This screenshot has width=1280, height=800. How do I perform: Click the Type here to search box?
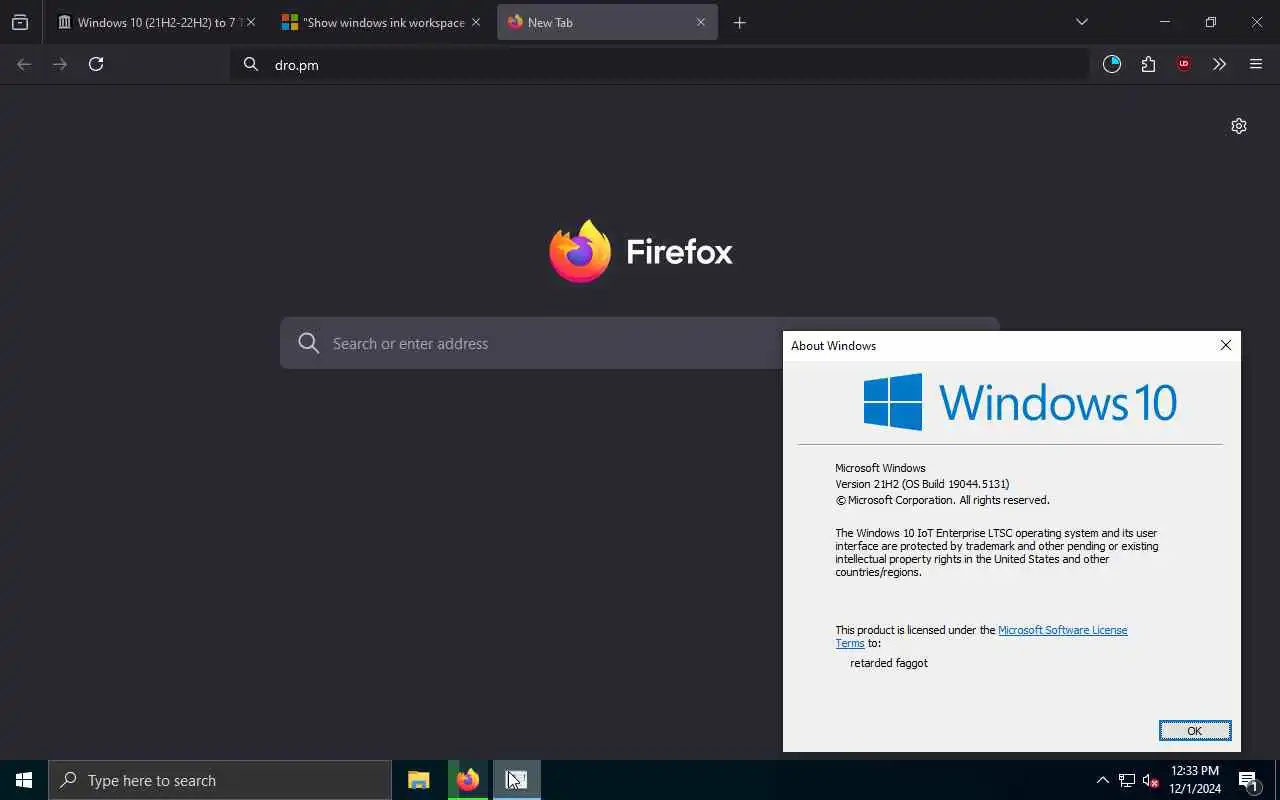click(x=220, y=780)
